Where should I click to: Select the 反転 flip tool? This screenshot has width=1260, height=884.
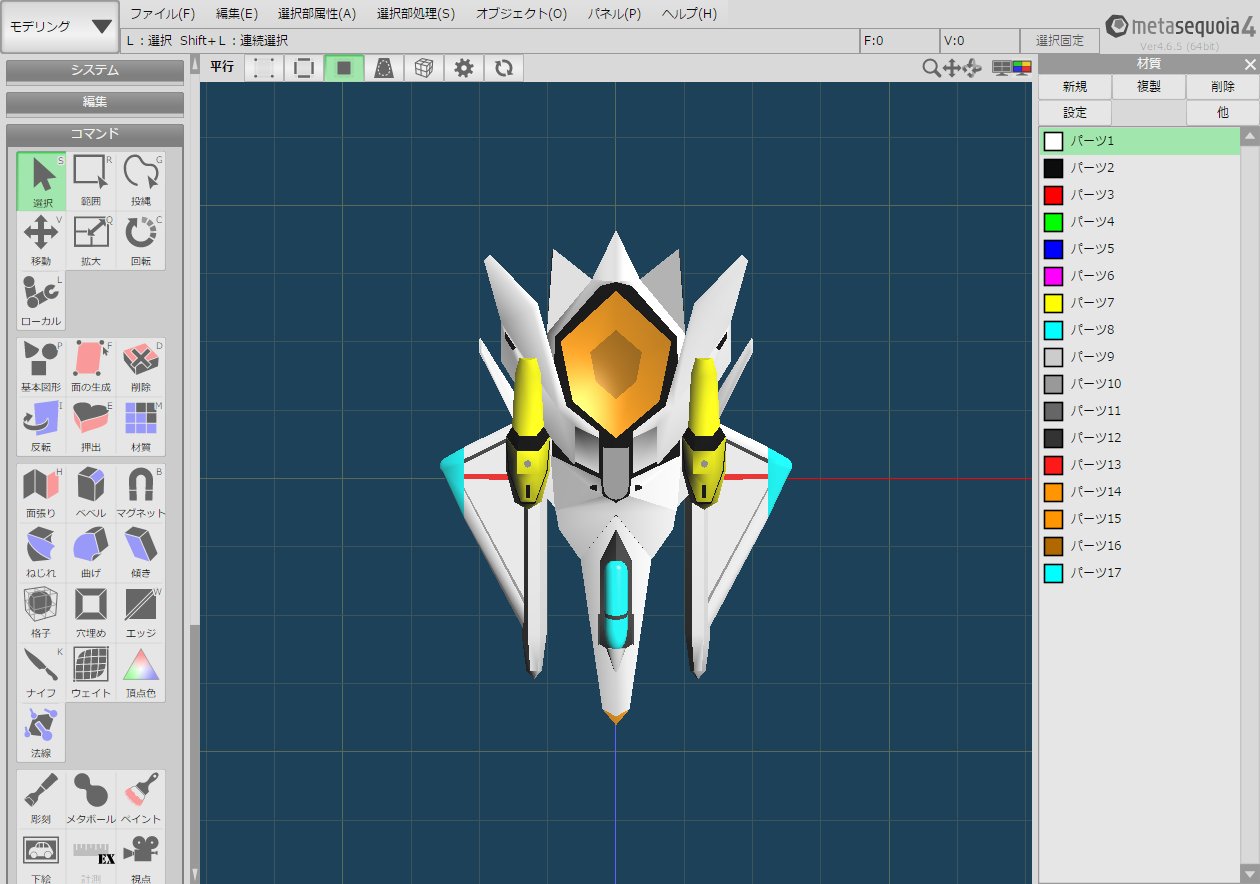tap(41, 427)
